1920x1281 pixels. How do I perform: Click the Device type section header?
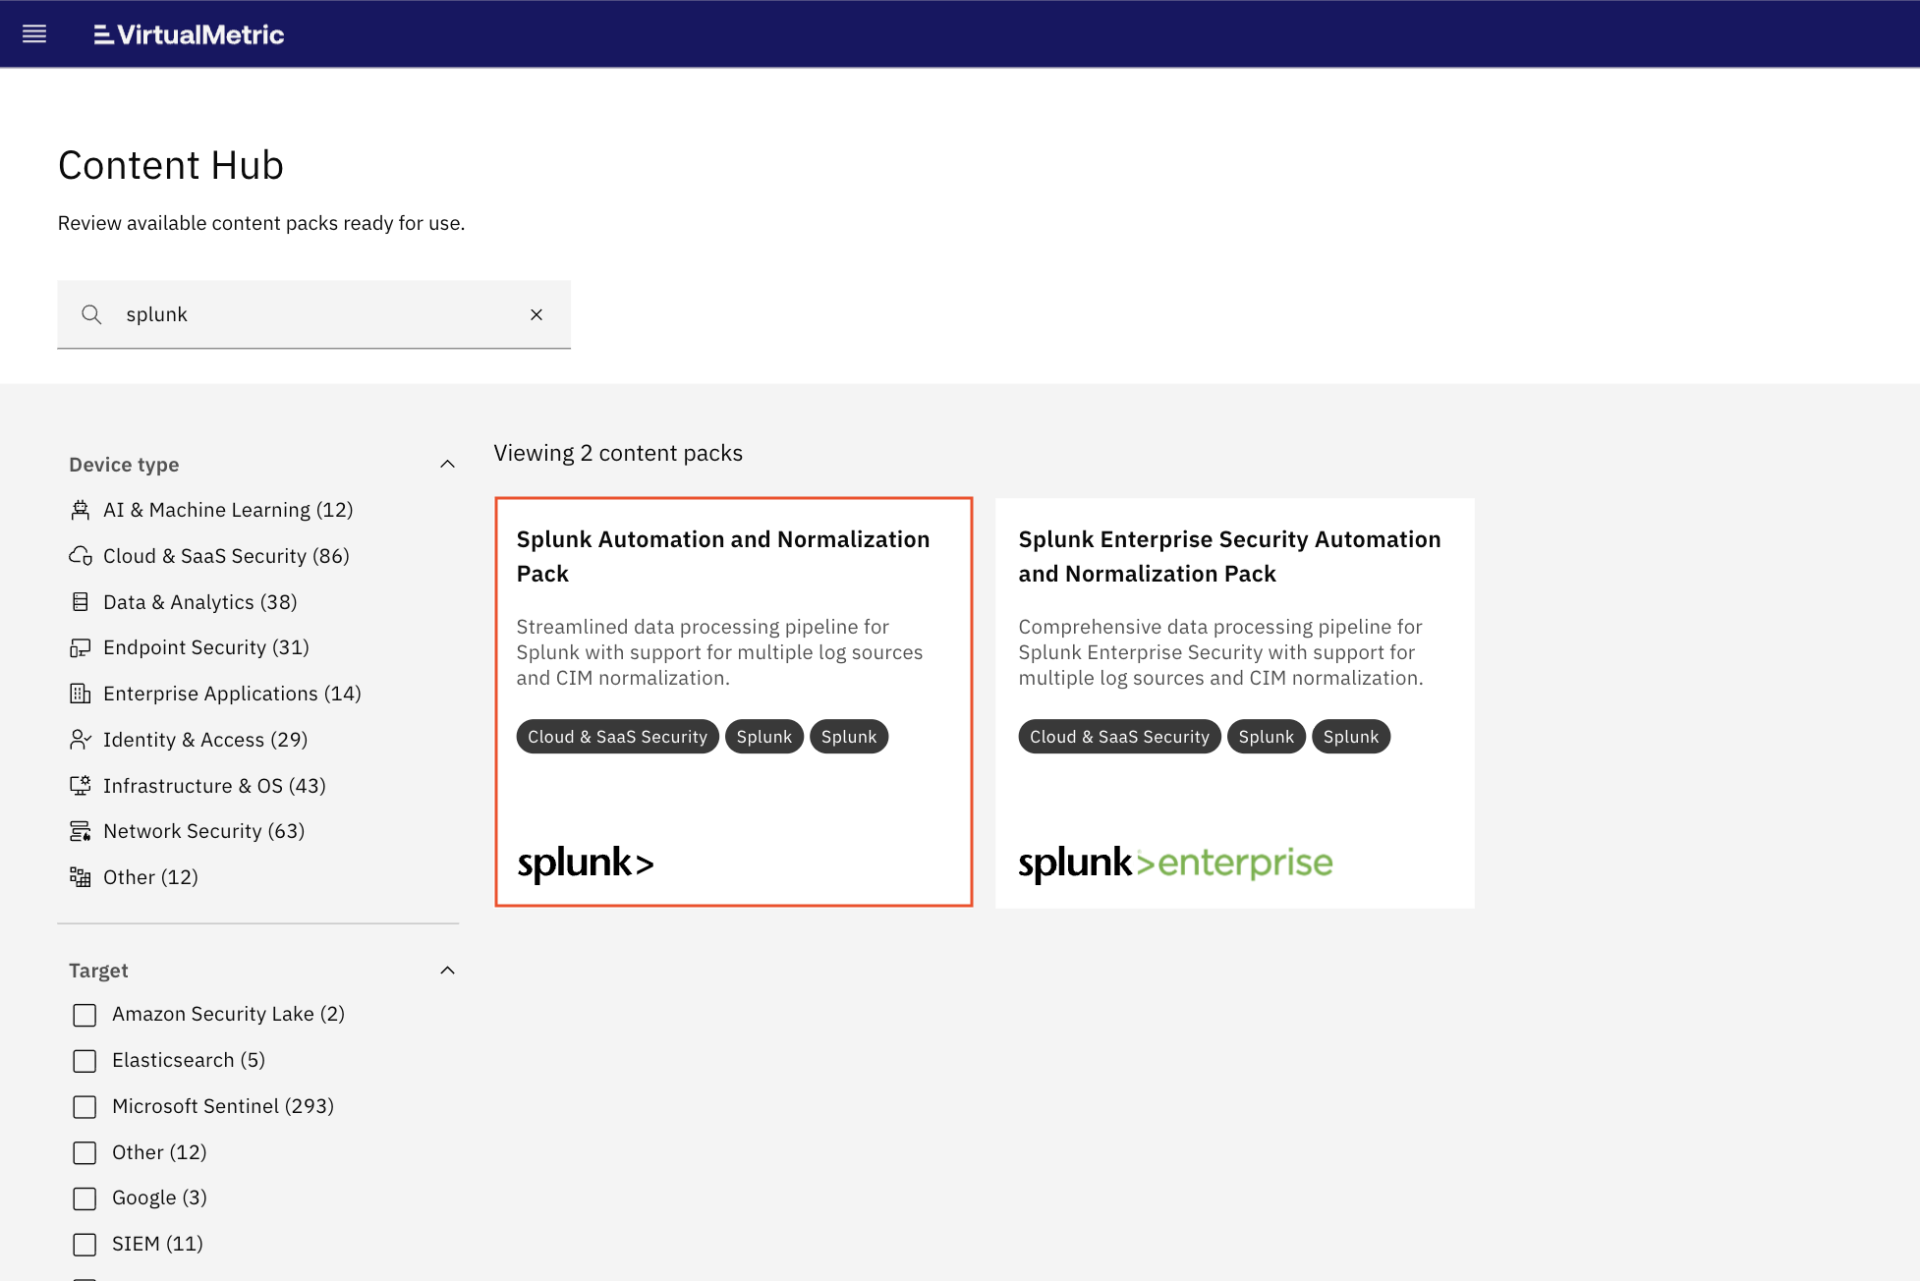pyautogui.click(x=124, y=464)
